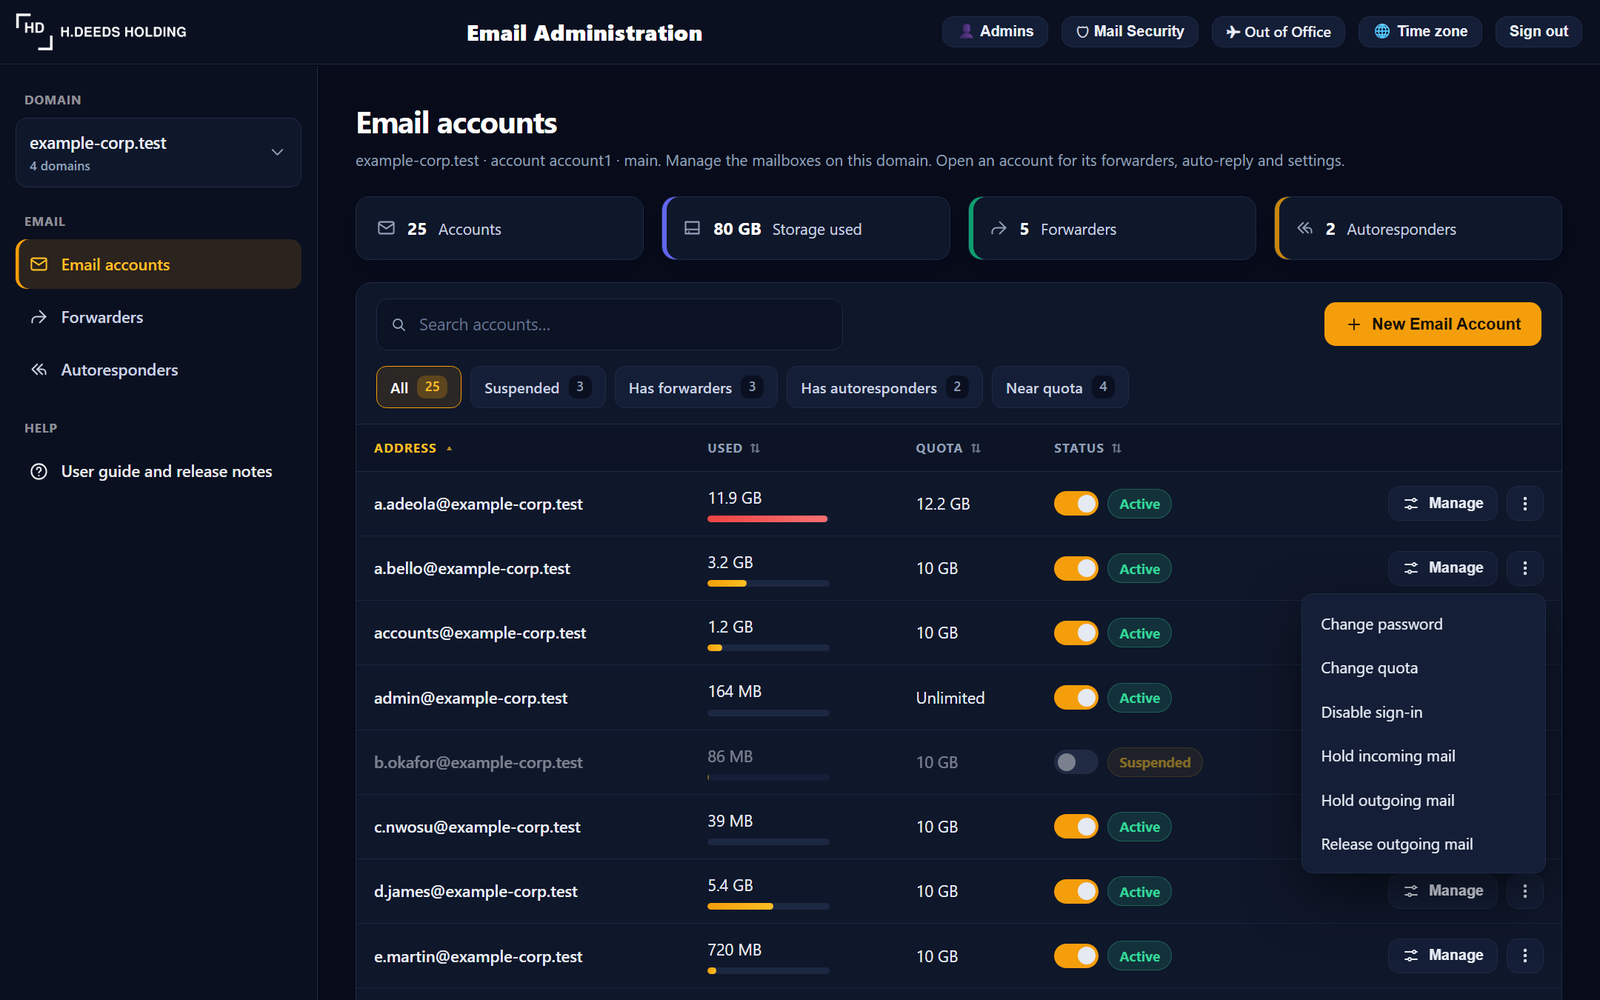Expand the example-corp.test domain dropdown
The width and height of the screenshot is (1600, 1000).
tap(158, 153)
